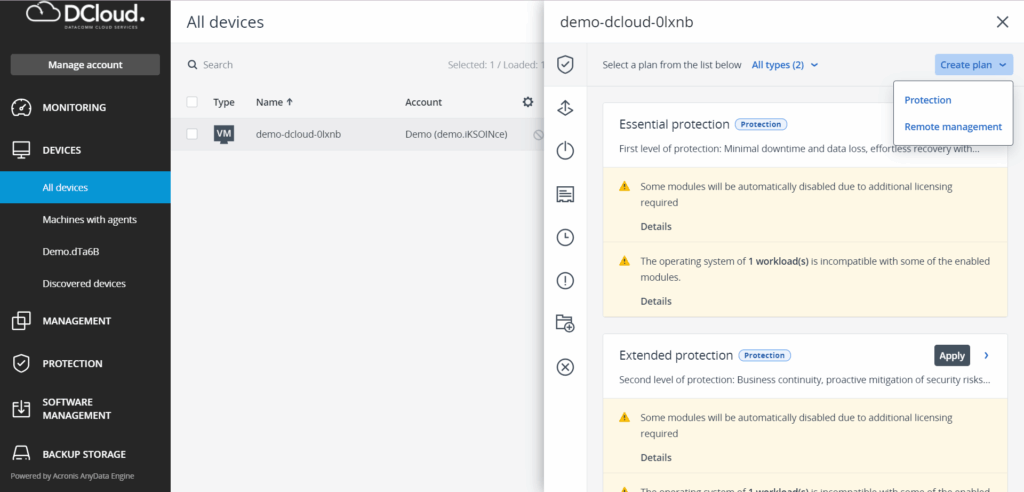Apply the Extended protection plan

tap(952, 355)
